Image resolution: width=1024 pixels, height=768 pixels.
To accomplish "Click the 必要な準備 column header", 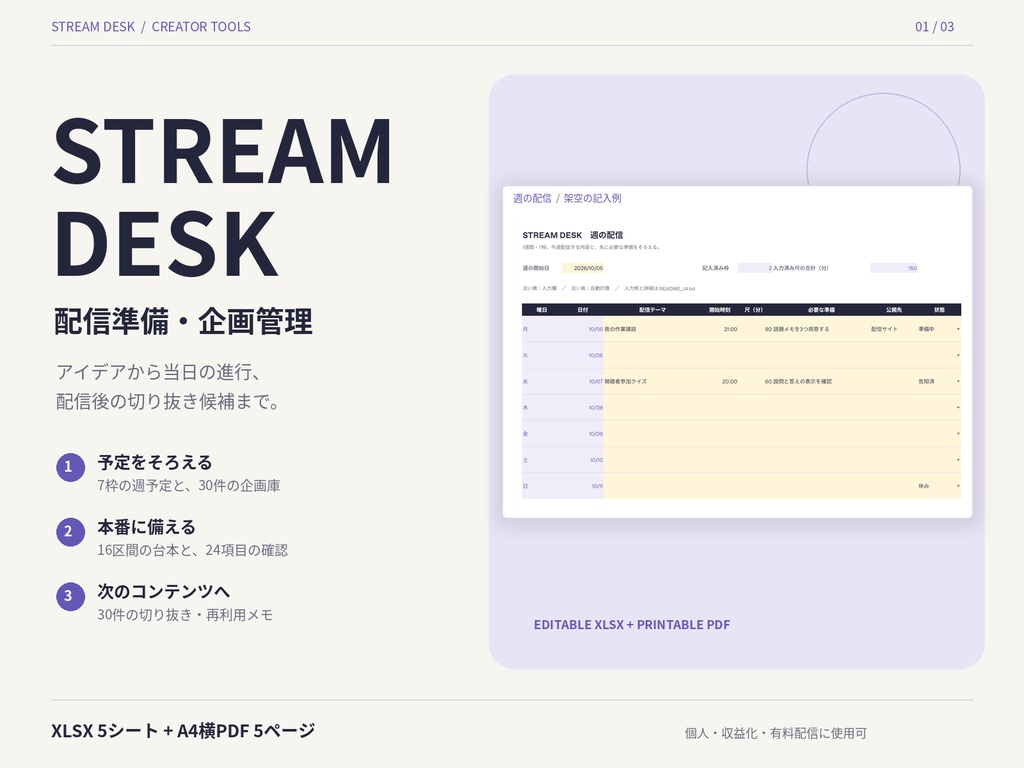I will coord(821,310).
